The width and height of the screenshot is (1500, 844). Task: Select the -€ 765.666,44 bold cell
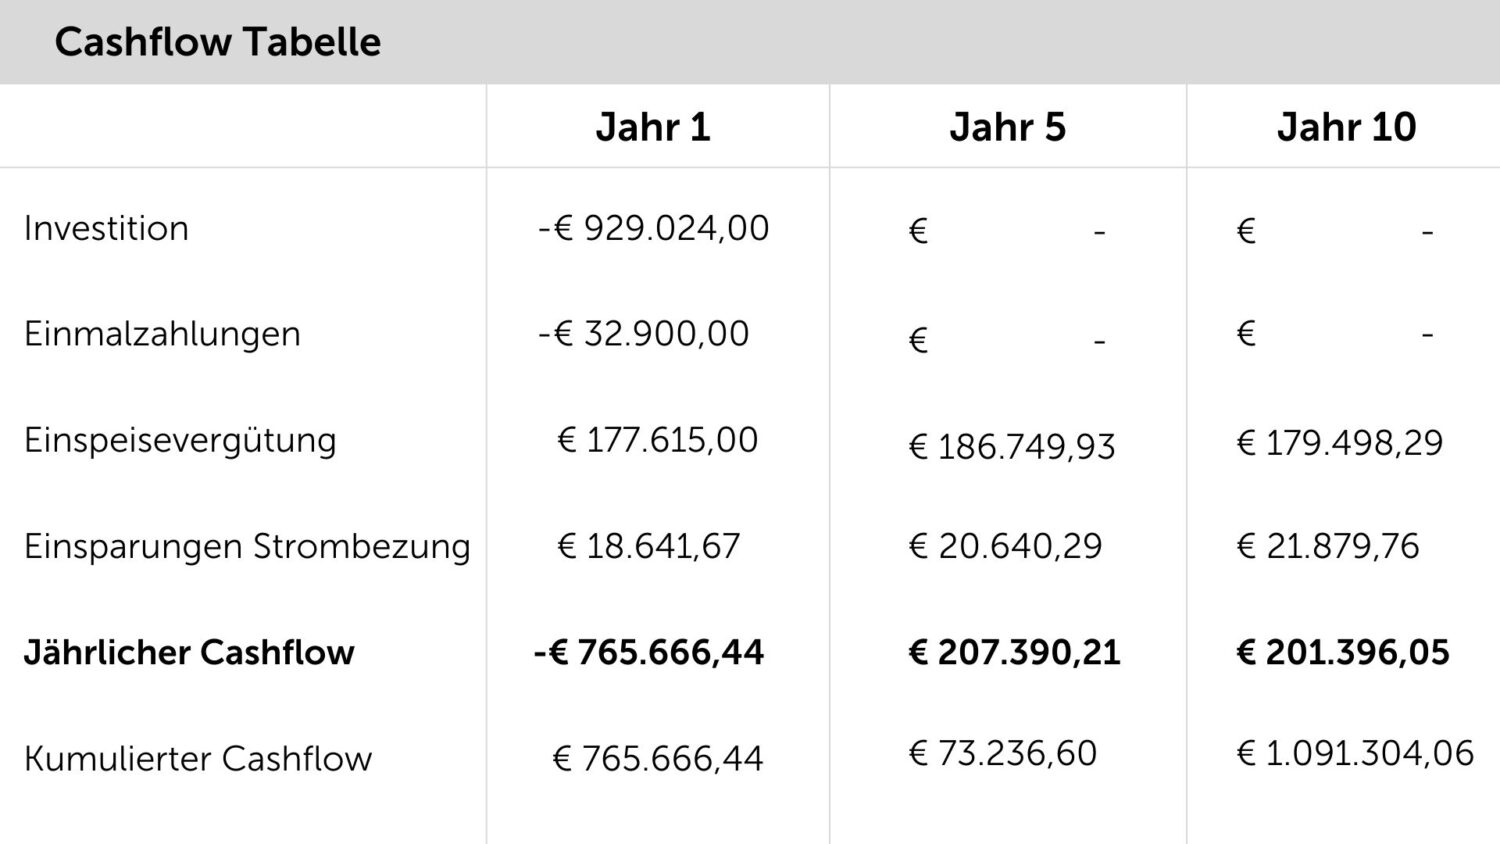(x=649, y=652)
